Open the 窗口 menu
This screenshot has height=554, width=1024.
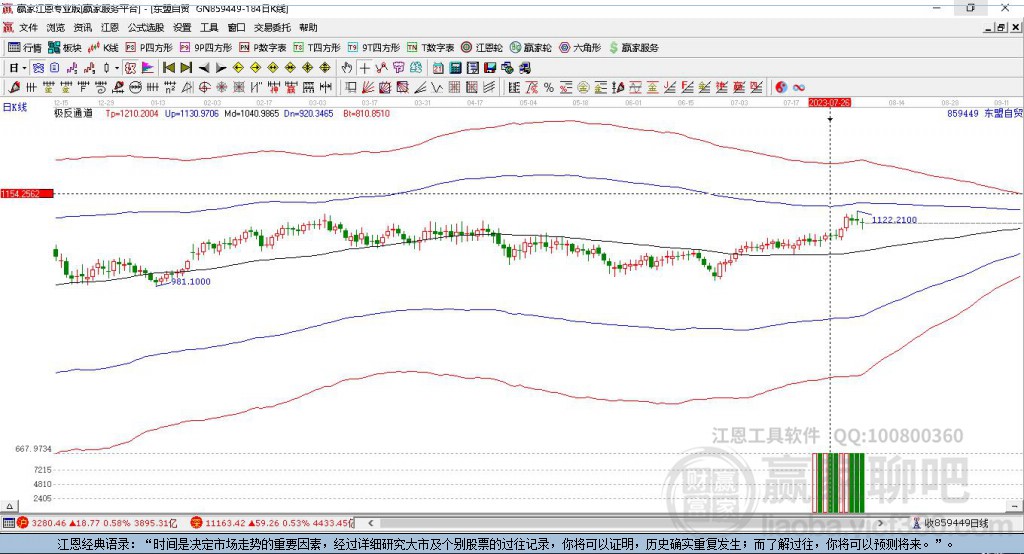point(236,27)
